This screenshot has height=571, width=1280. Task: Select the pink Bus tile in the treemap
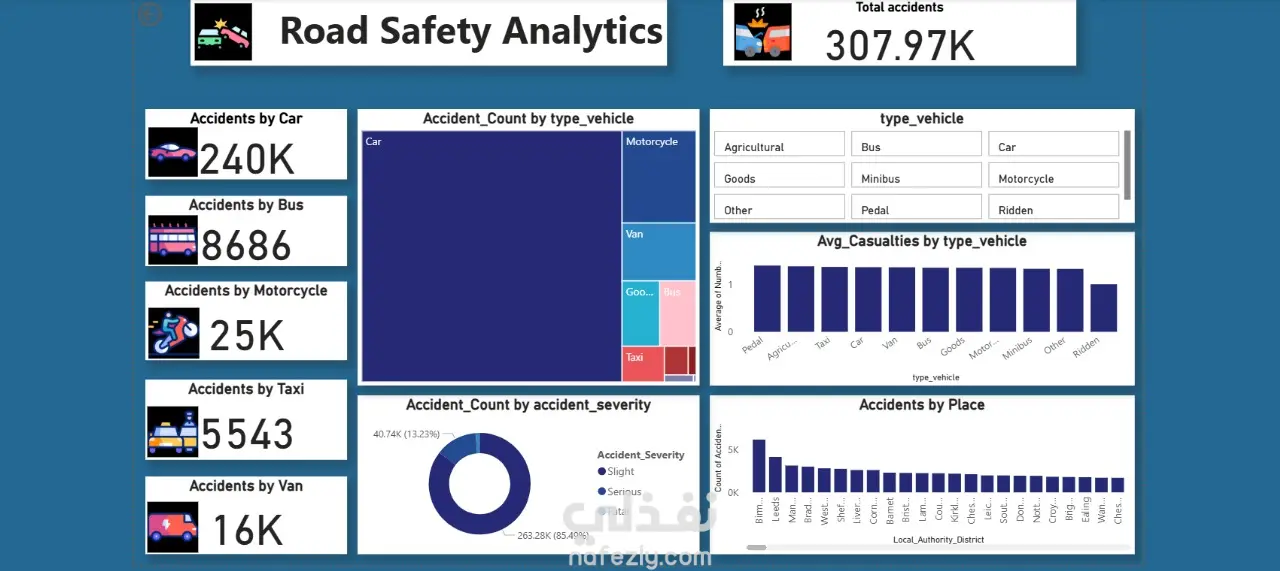tap(678, 313)
